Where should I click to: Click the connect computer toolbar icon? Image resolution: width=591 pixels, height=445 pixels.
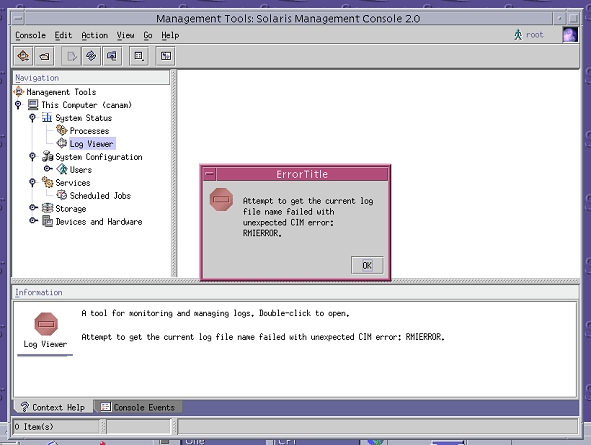tap(112, 56)
